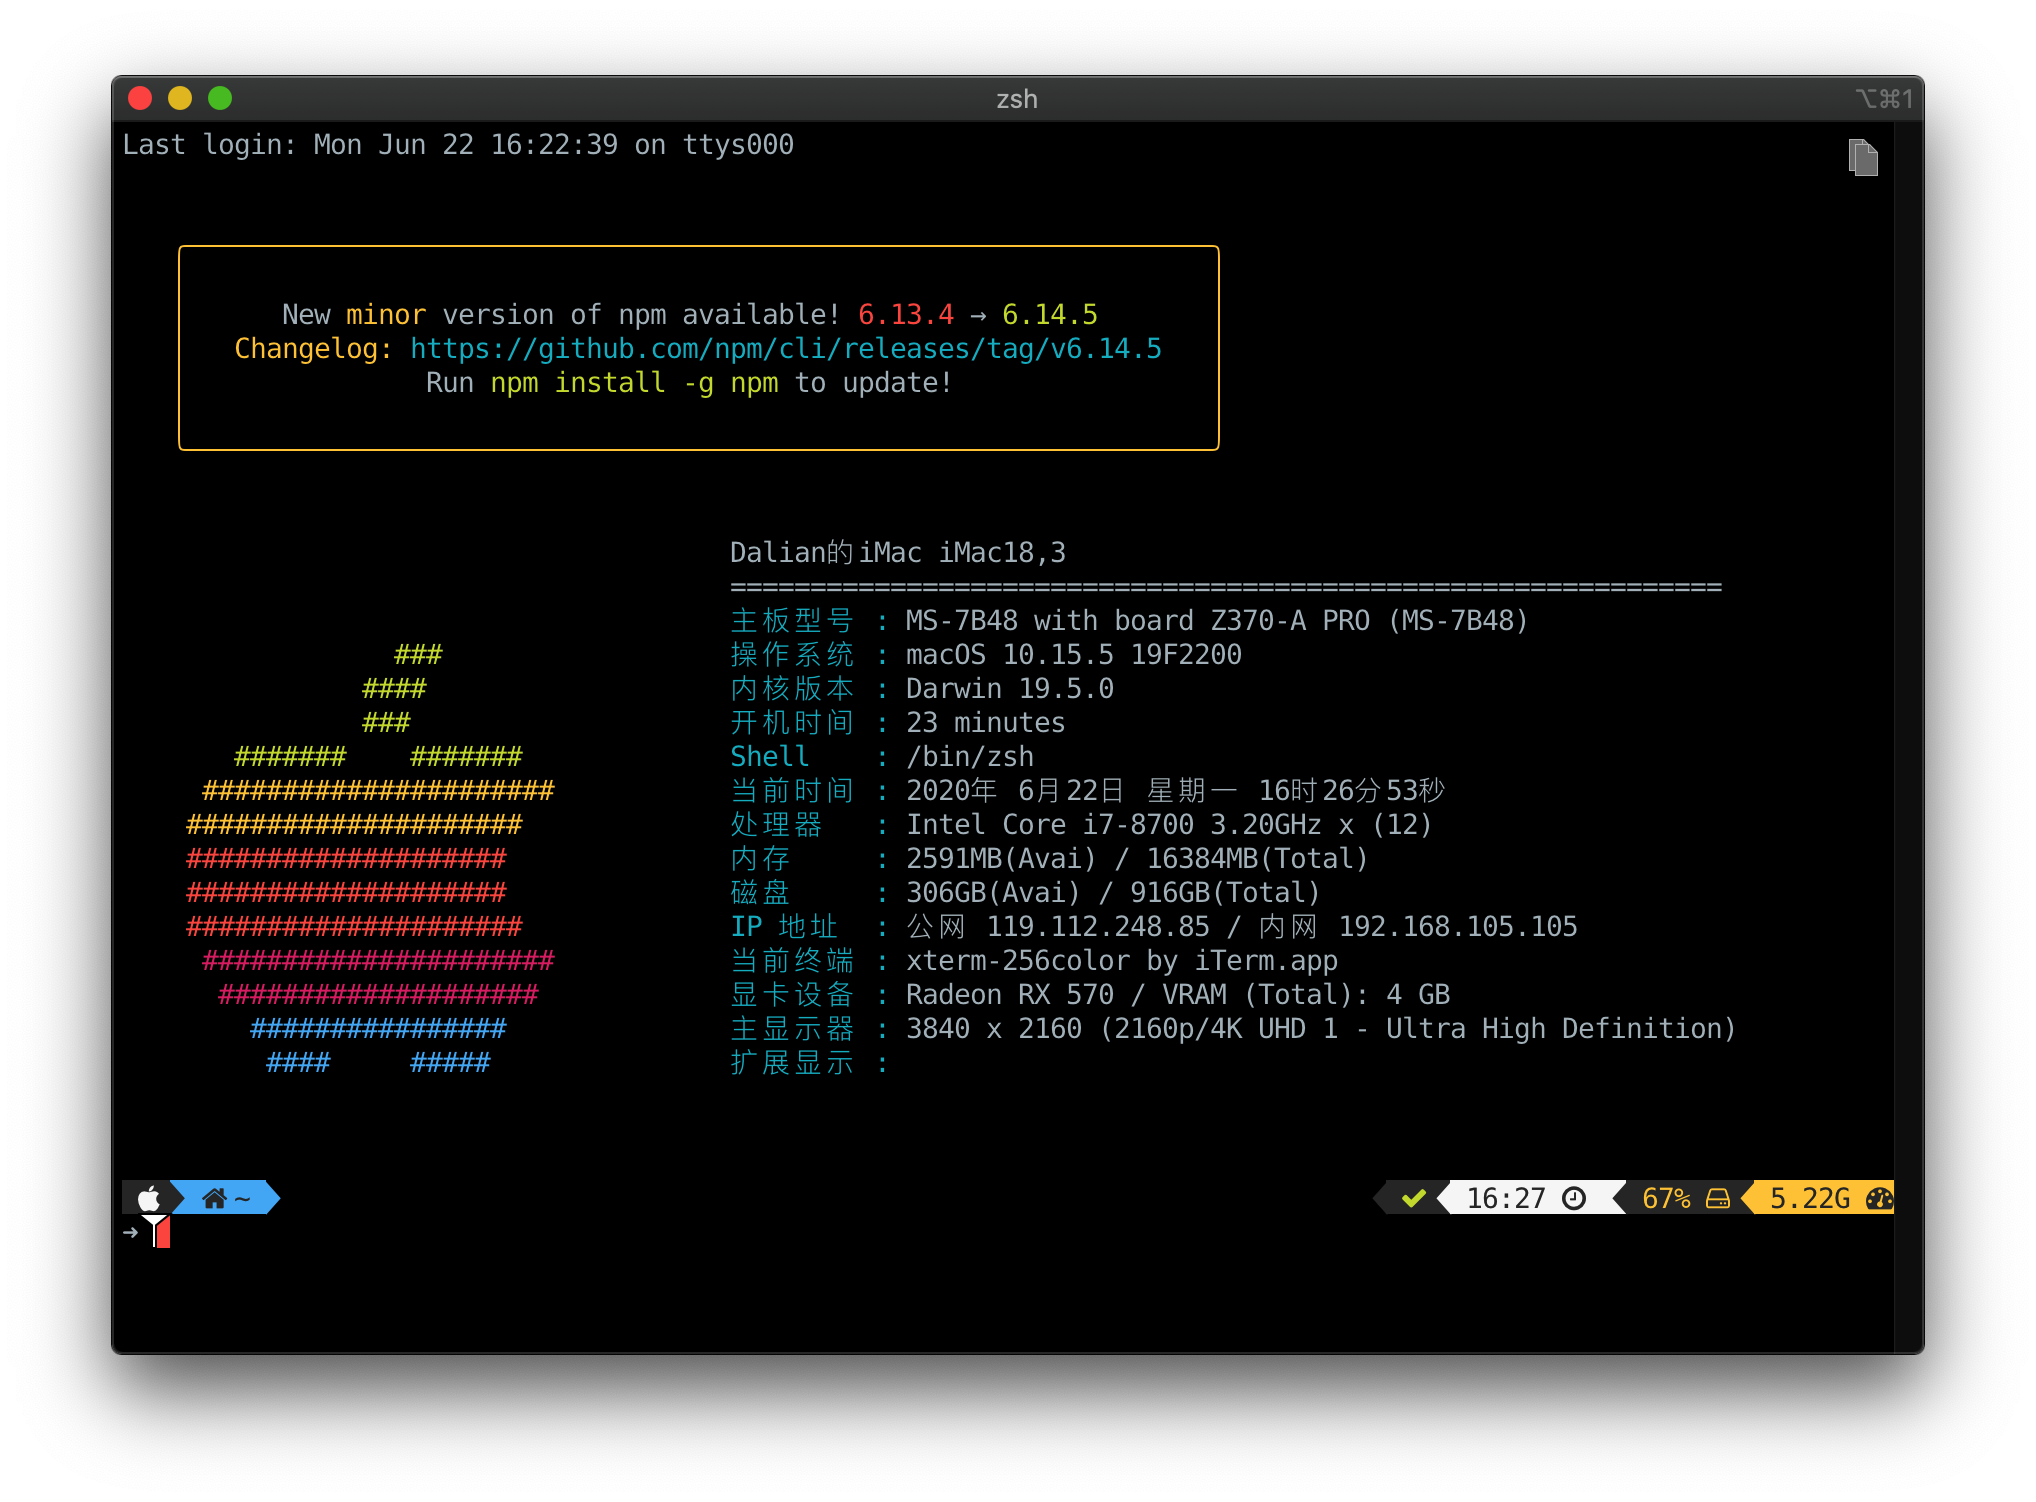This screenshot has height=1502, width=2036.
Task: Close the zsh window with red button
Action: pyautogui.click(x=140, y=98)
